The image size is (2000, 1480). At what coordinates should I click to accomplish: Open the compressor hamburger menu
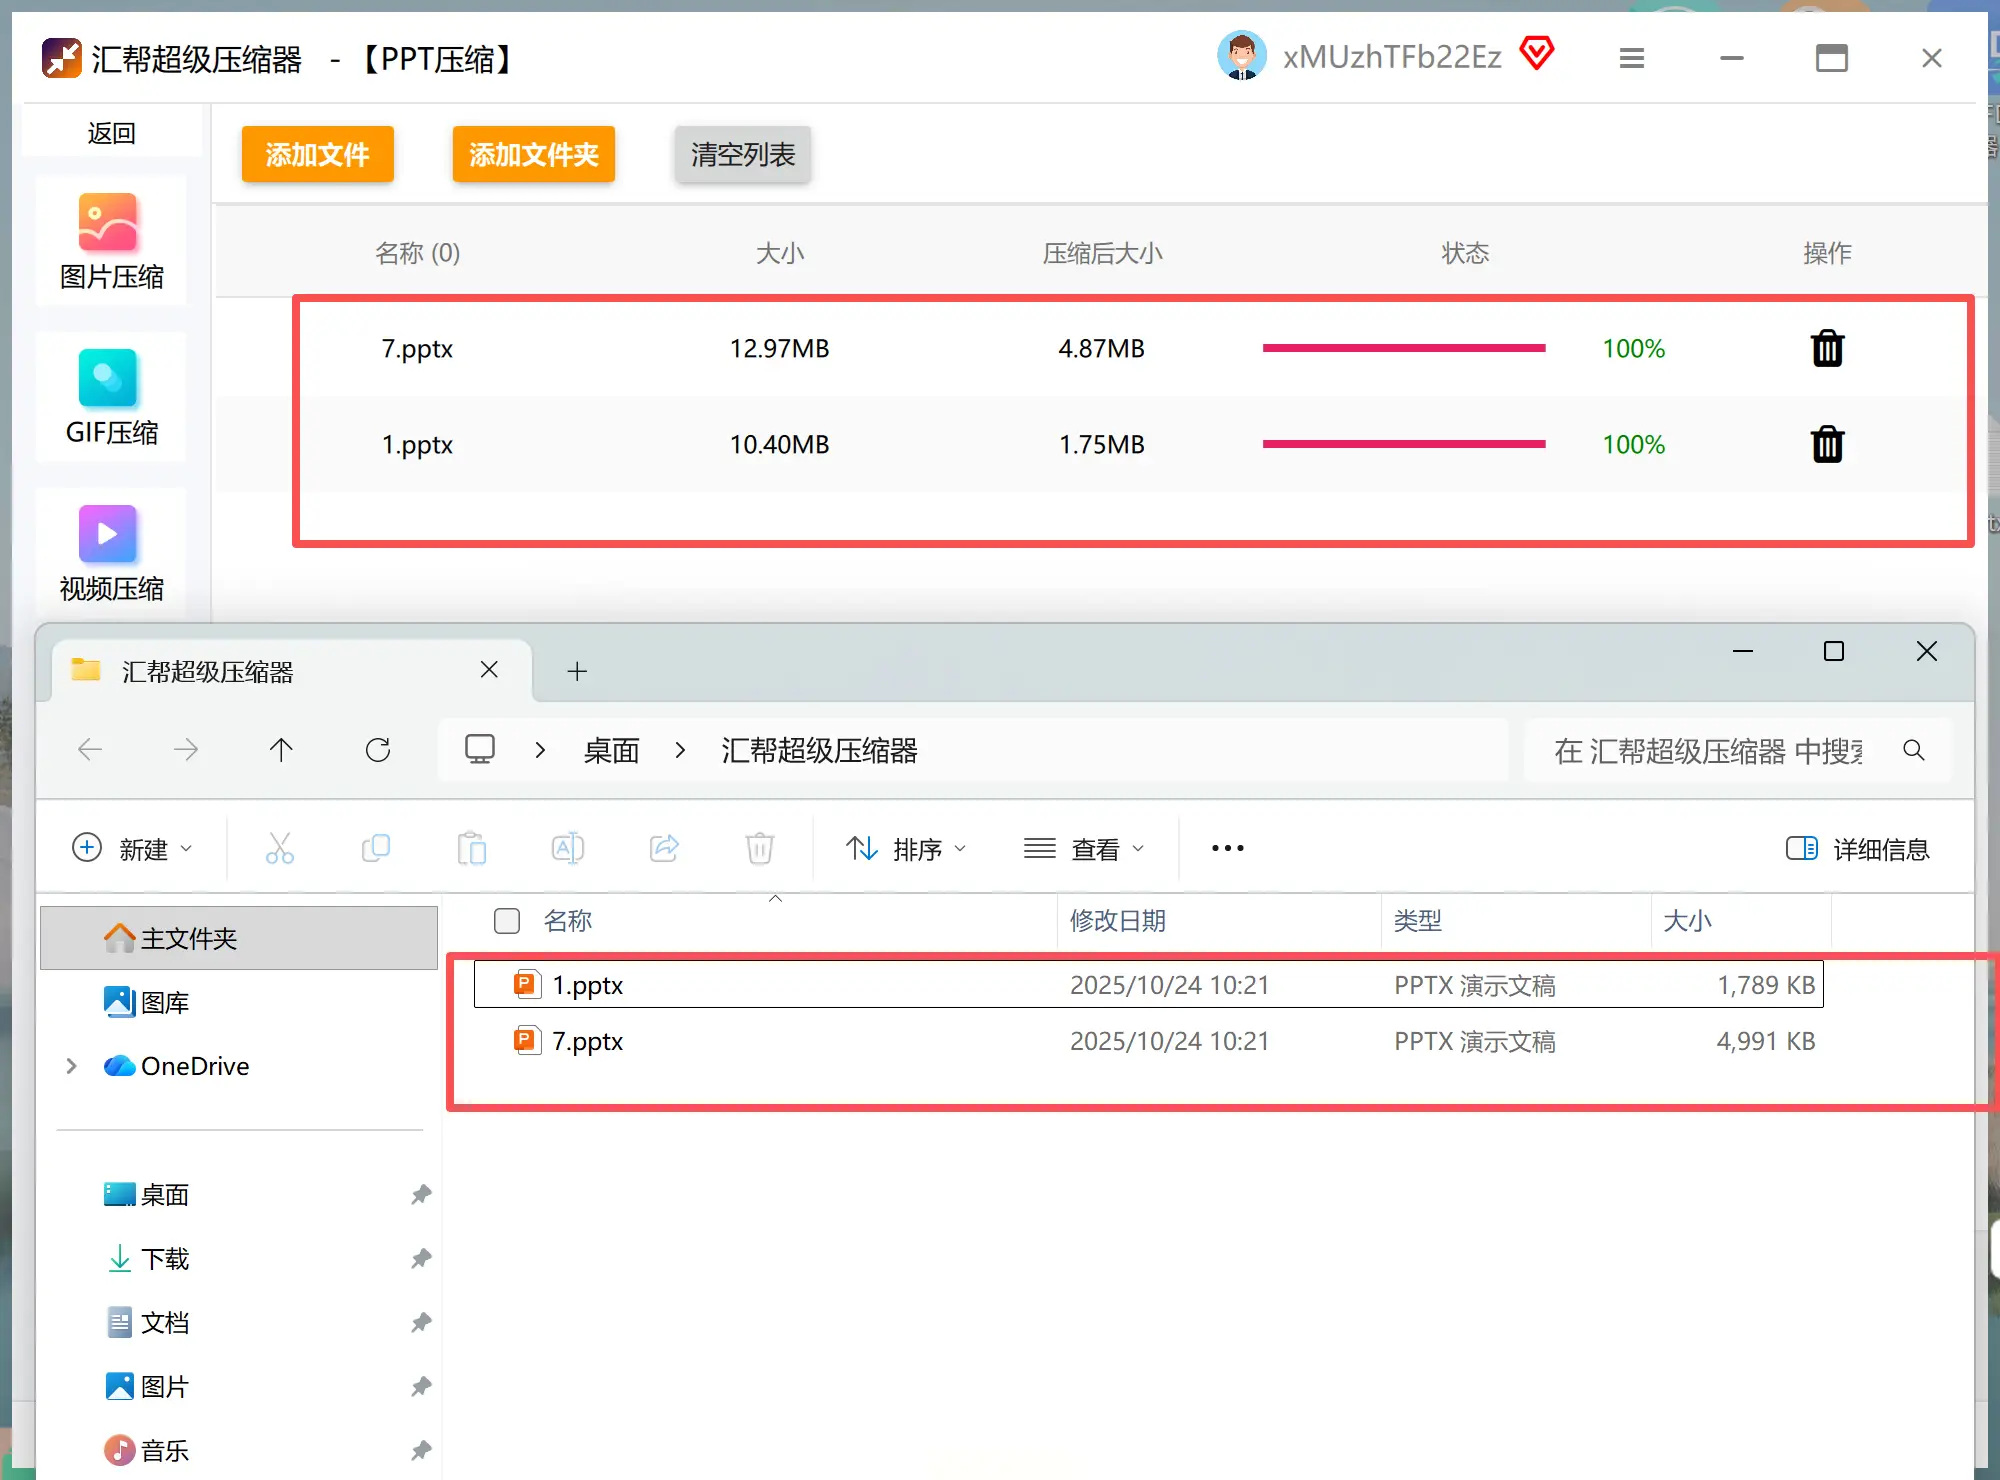(x=1631, y=57)
